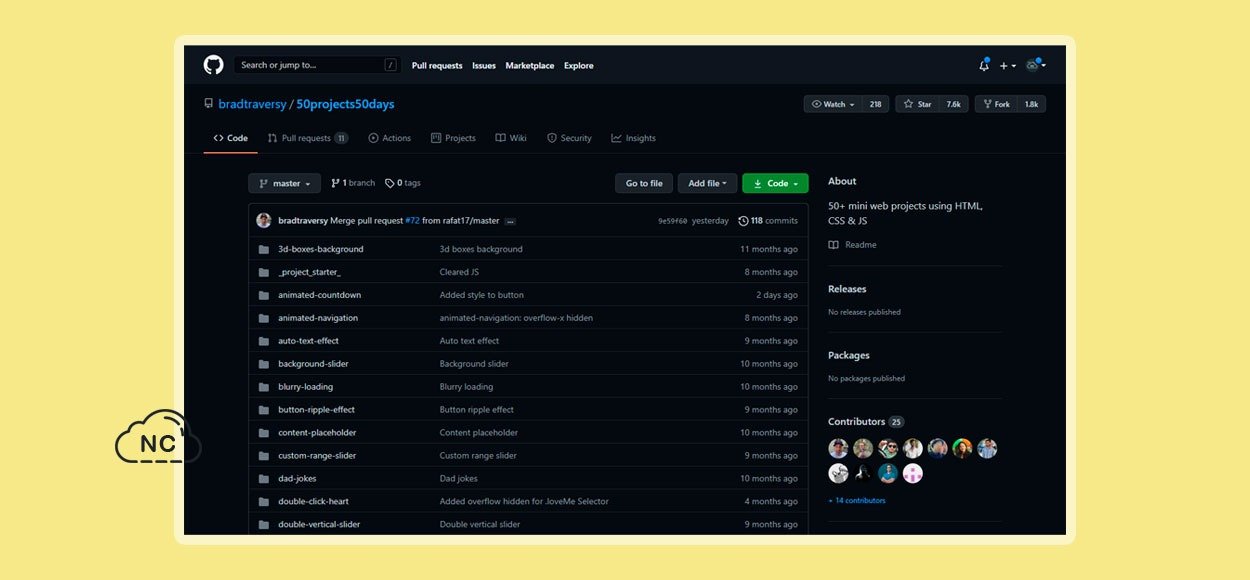The width and height of the screenshot is (1250, 580).
Task: Open the double-vertical-slider folder
Action: pos(319,525)
